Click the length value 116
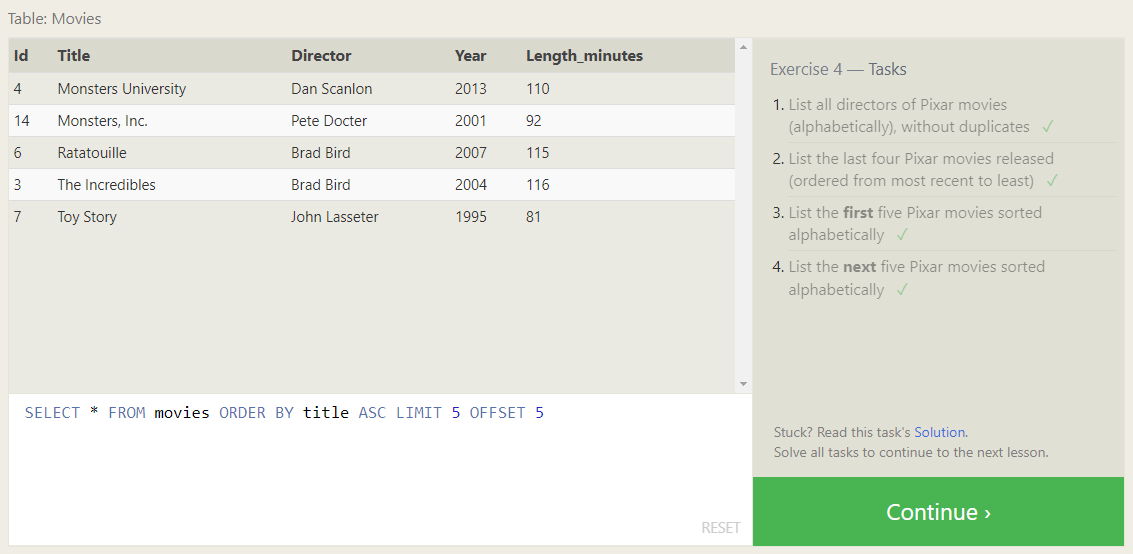This screenshot has height=554, width=1133. pyautogui.click(x=538, y=185)
